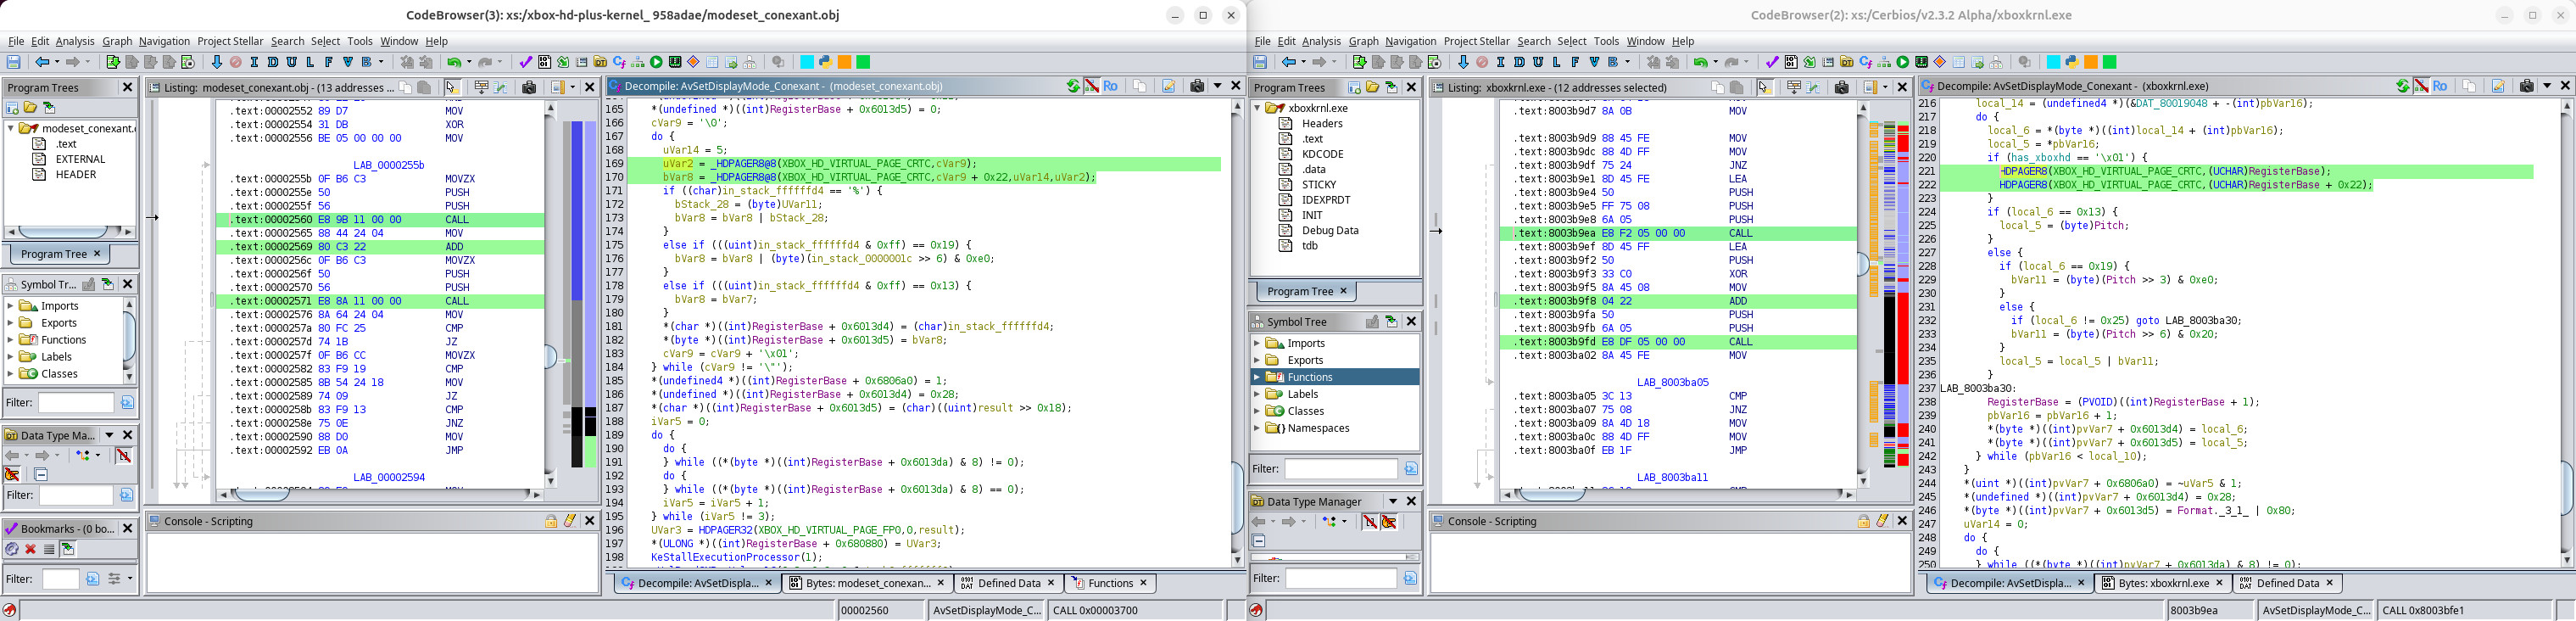Image resolution: width=2576 pixels, height=621 pixels.
Task: Delete bookmarks with red X in Bookmarks panel
Action: (x=31, y=549)
